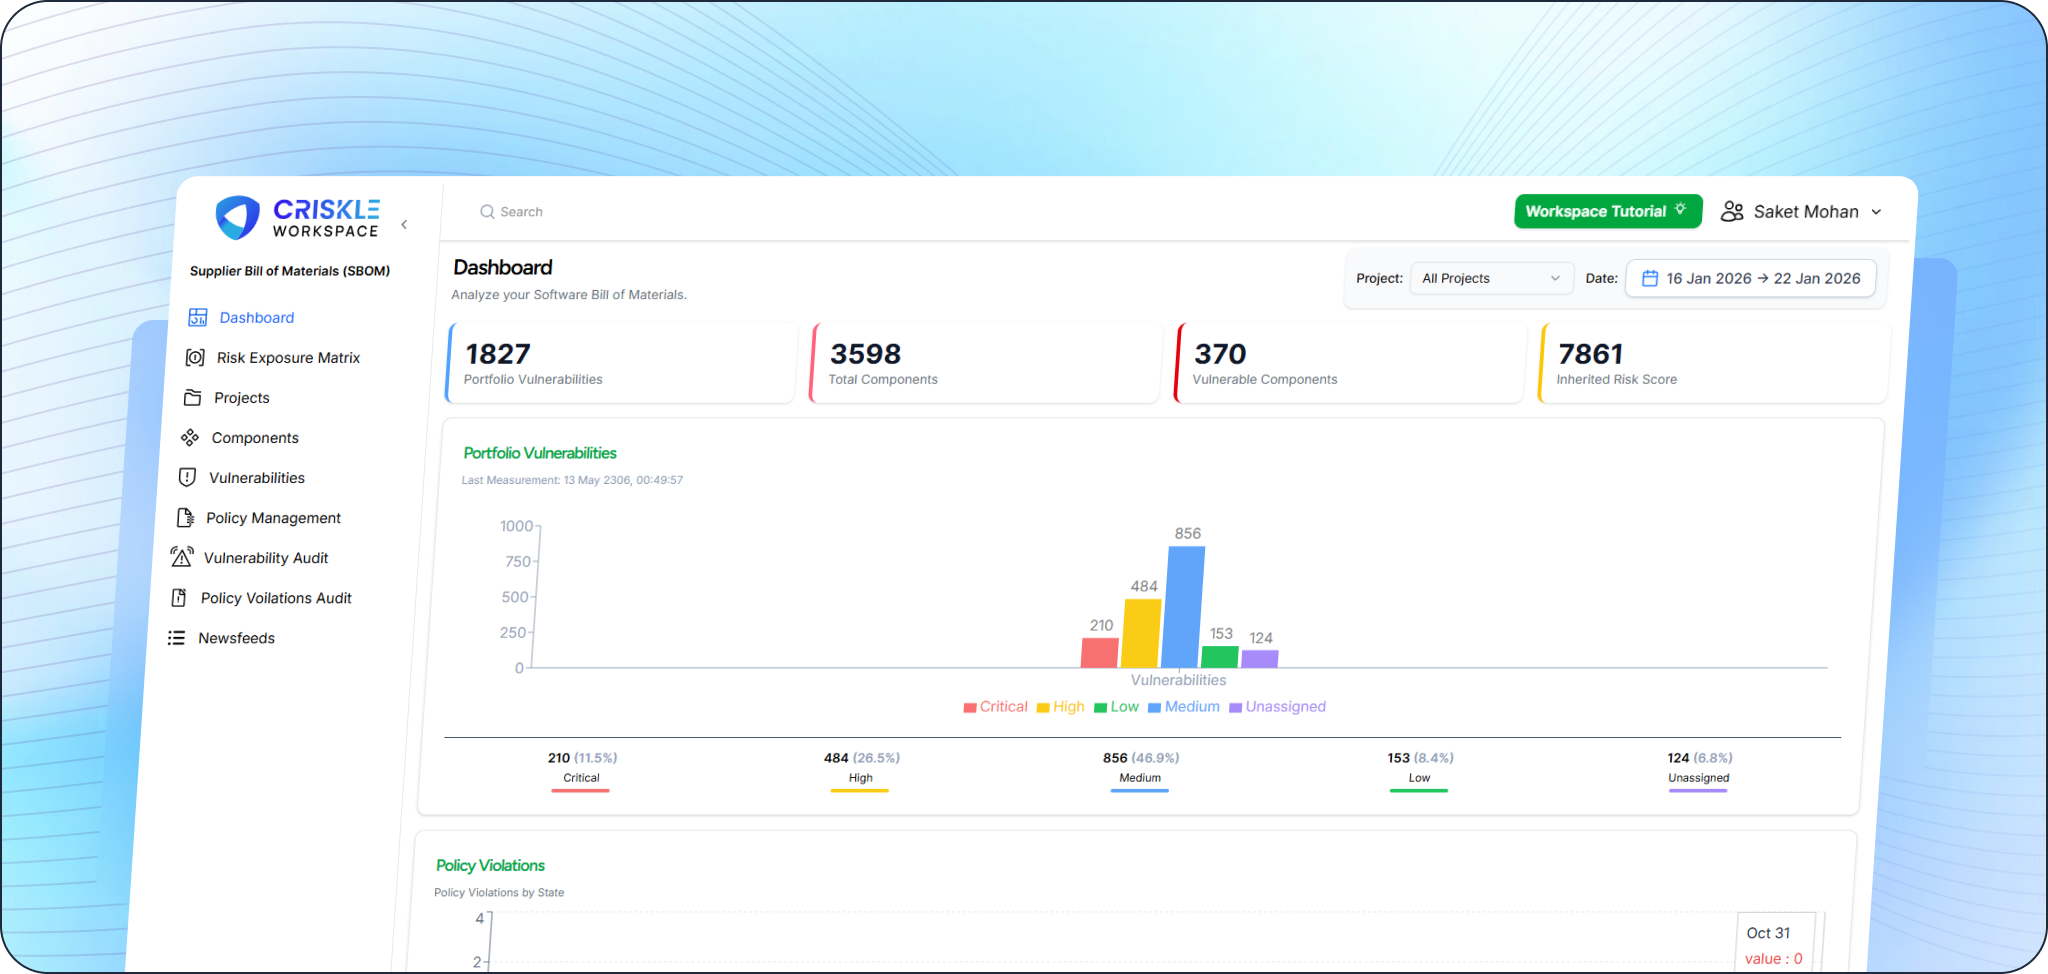The width and height of the screenshot is (2048, 974).
Task: Click the Components diamond icon
Action: (x=190, y=437)
